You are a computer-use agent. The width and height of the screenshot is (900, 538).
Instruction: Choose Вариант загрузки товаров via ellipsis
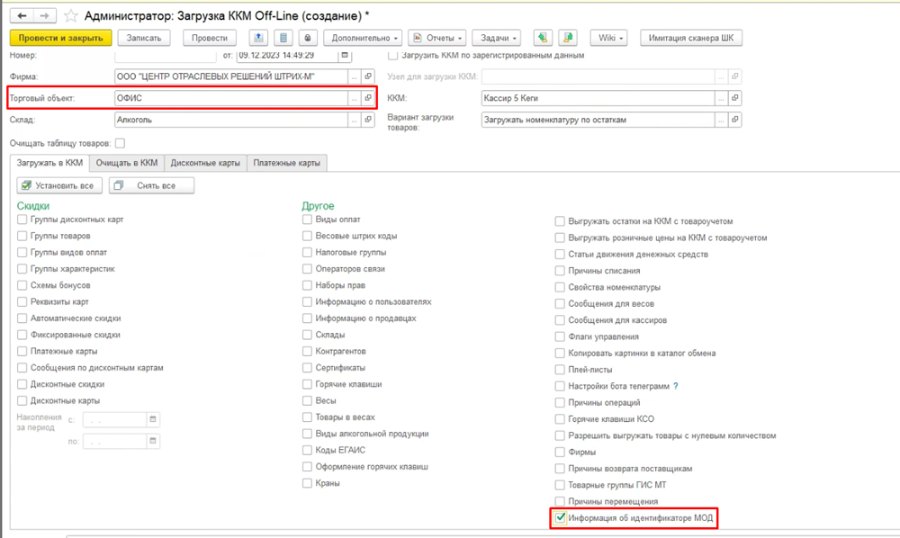pyautogui.click(x=721, y=119)
